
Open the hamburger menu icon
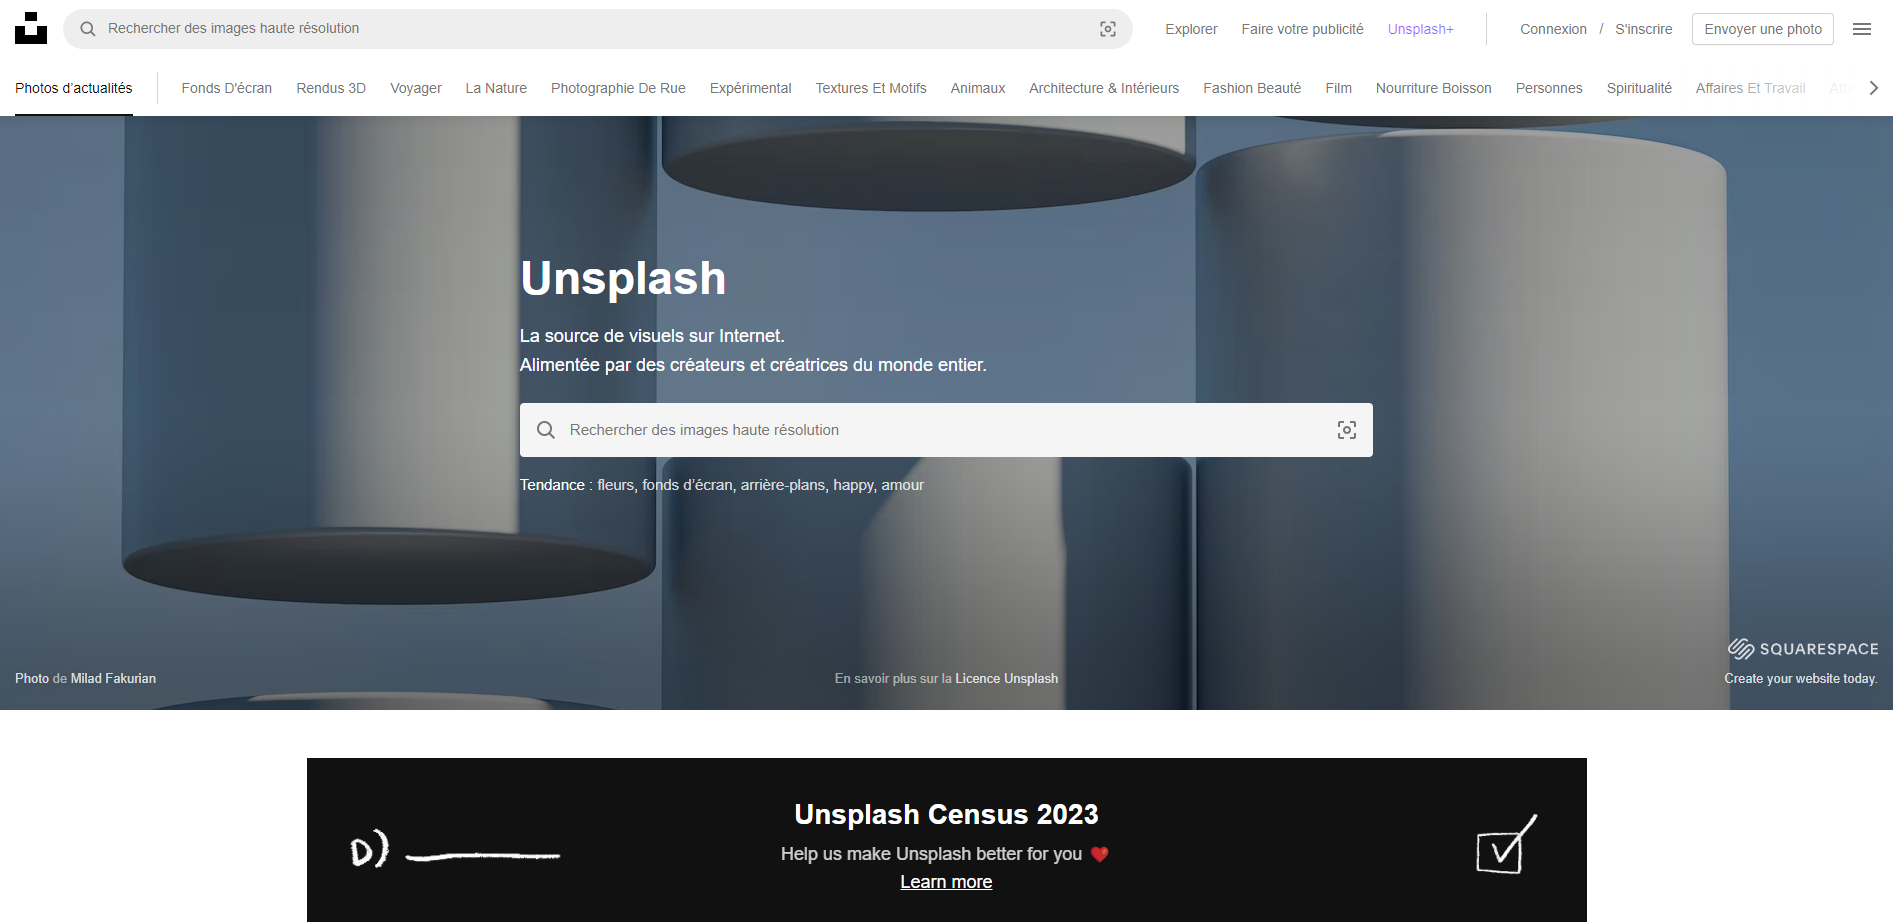(x=1861, y=29)
